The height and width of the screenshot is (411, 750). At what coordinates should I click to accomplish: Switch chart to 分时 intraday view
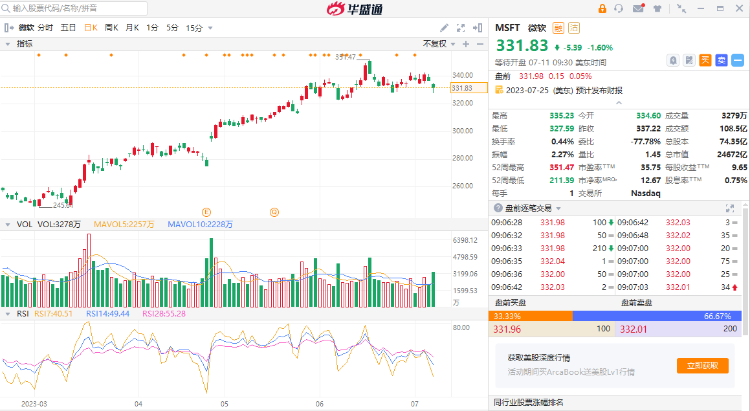point(46,27)
